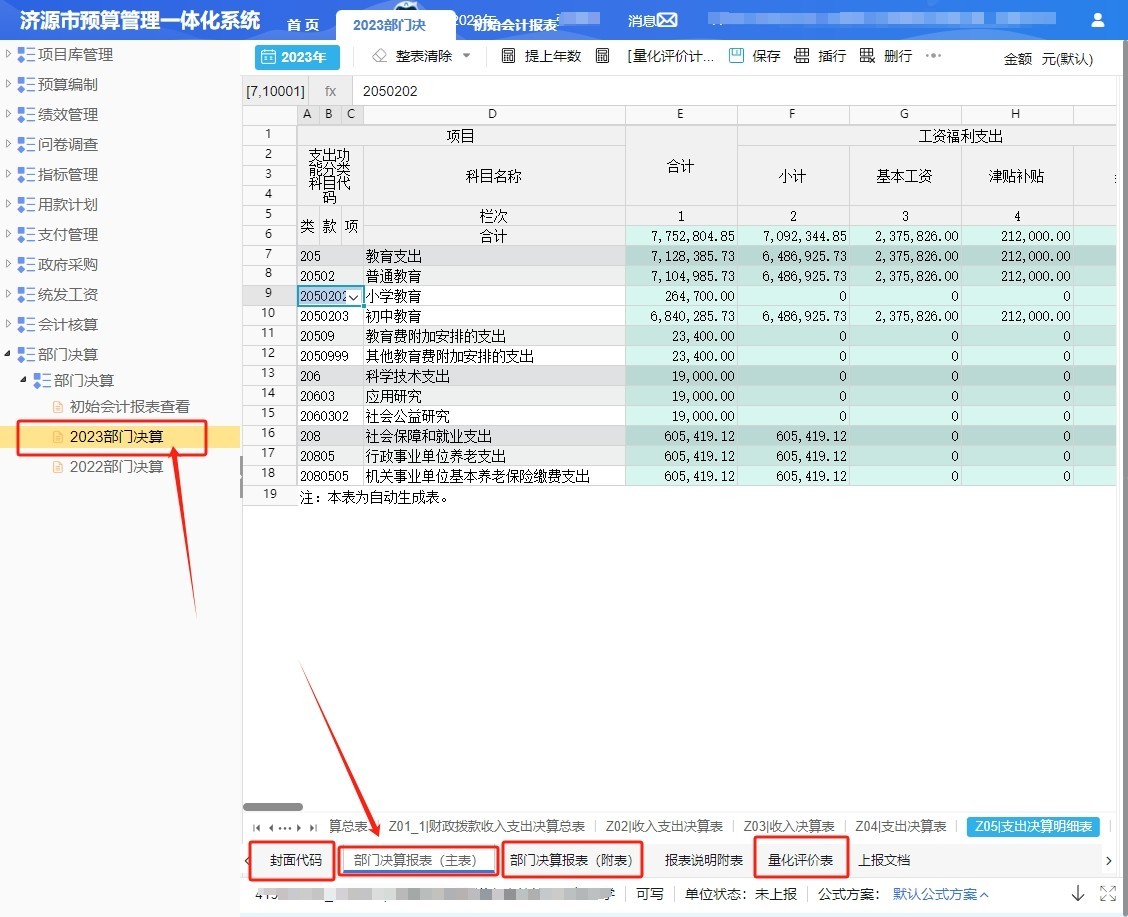
Task: Select the 科学技术支出 row name cell
Action: click(494, 376)
